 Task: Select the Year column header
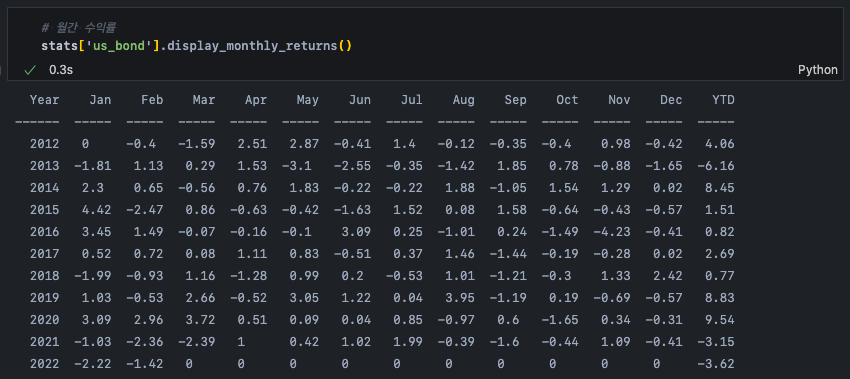click(44, 100)
